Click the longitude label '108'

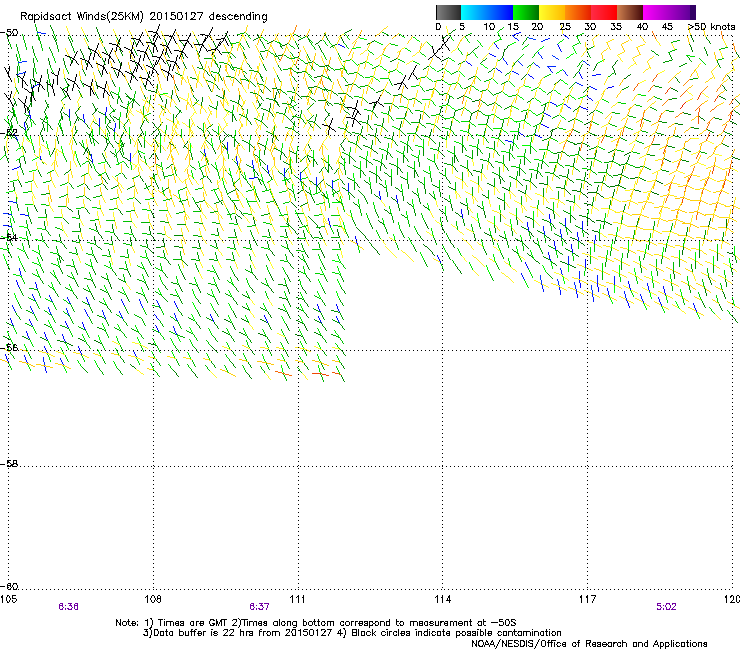click(153, 599)
